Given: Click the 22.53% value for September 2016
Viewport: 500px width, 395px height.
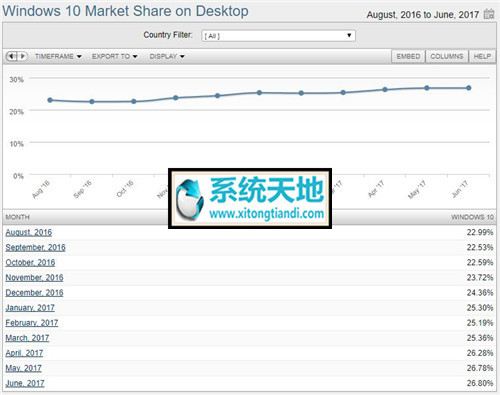Looking at the screenshot, I should click(480, 247).
